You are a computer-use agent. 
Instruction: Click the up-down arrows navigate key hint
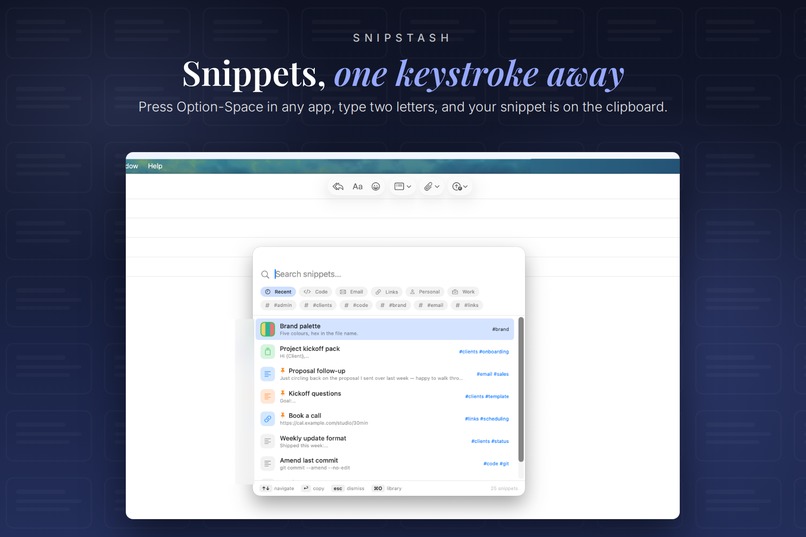pos(266,488)
